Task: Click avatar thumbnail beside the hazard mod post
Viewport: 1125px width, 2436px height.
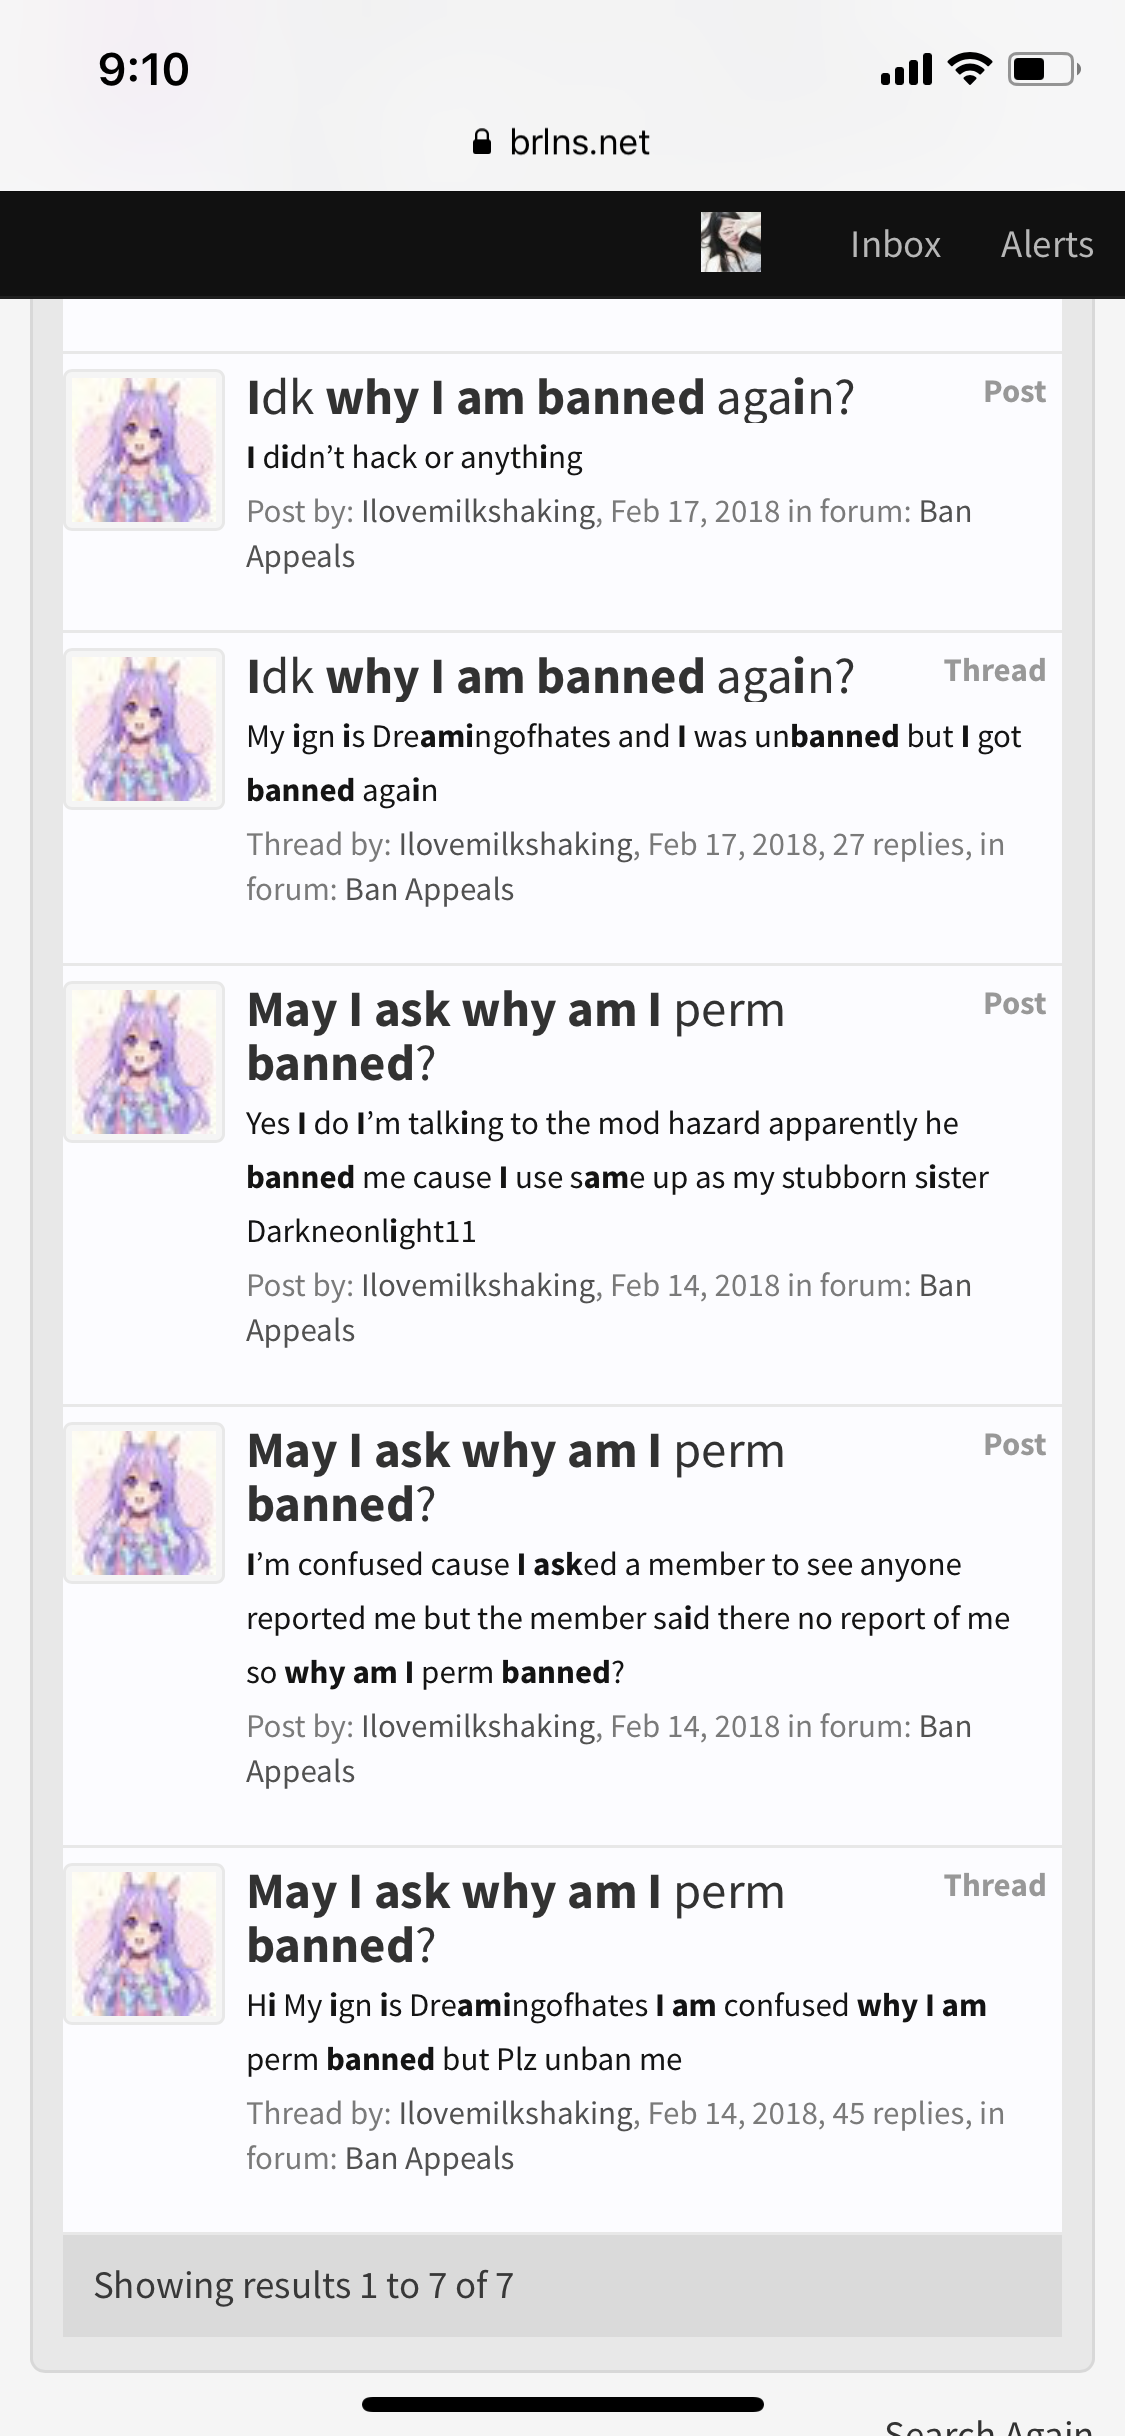Action: [x=144, y=1062]
